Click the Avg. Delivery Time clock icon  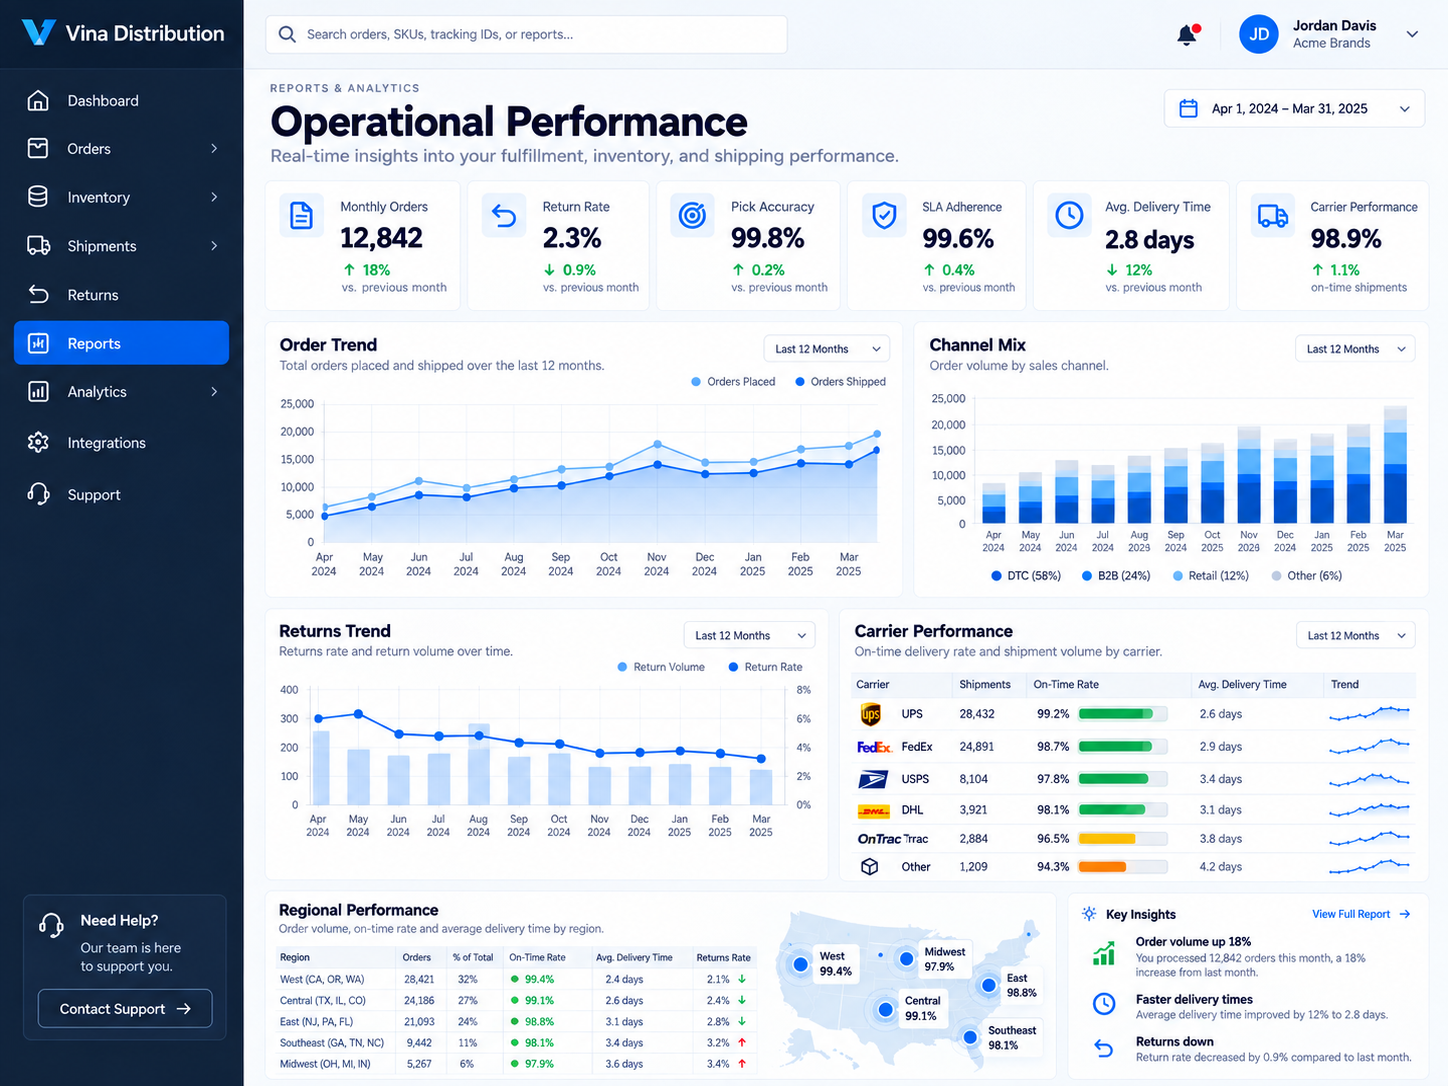(x=1069, y=215)
